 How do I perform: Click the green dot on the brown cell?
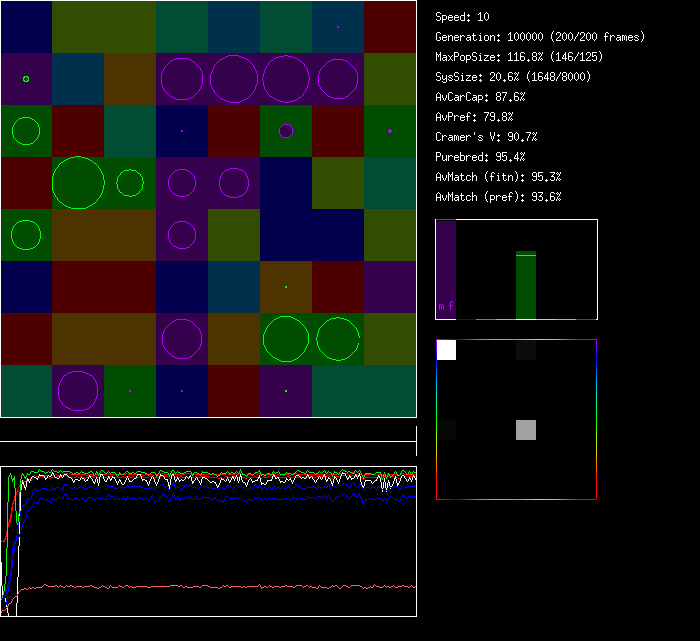[x=286, y=287]
